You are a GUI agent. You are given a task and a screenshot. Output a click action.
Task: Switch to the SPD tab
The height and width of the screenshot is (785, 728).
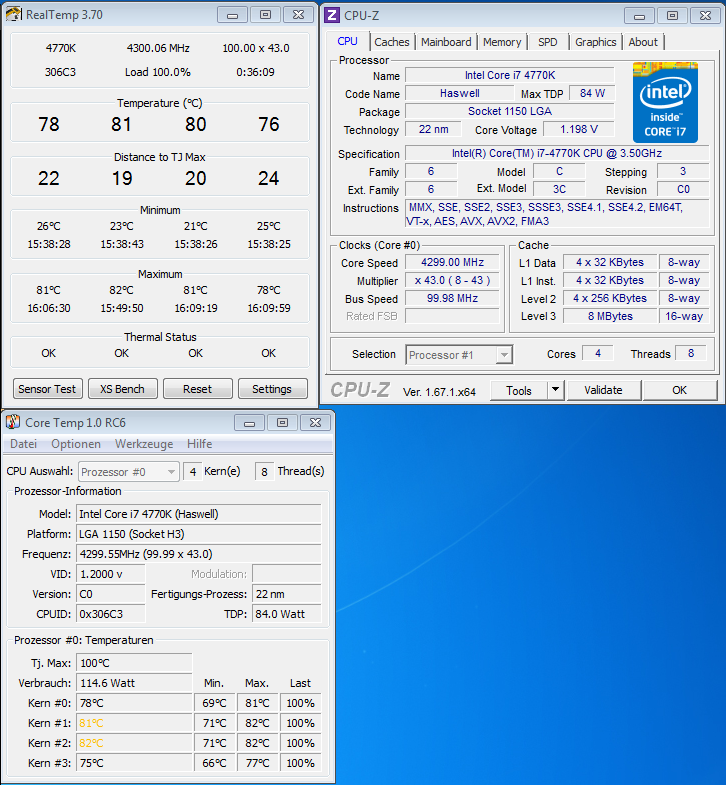coord(547,42)
